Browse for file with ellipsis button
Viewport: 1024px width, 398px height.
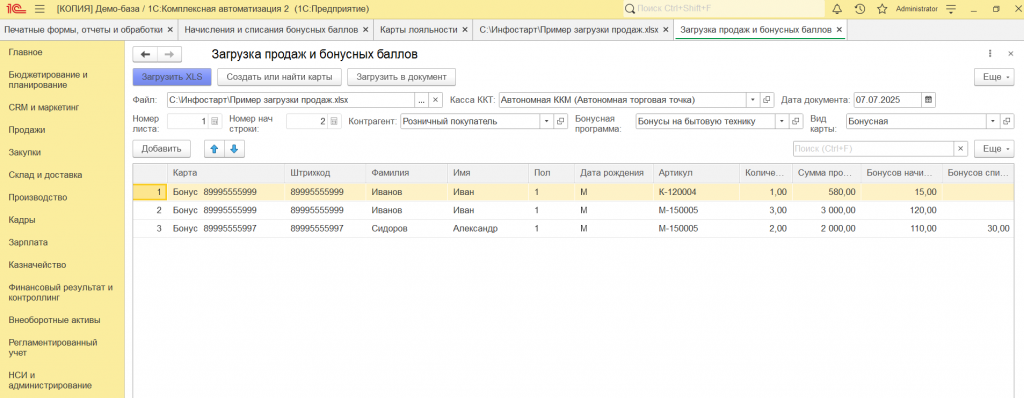[421, 101]
